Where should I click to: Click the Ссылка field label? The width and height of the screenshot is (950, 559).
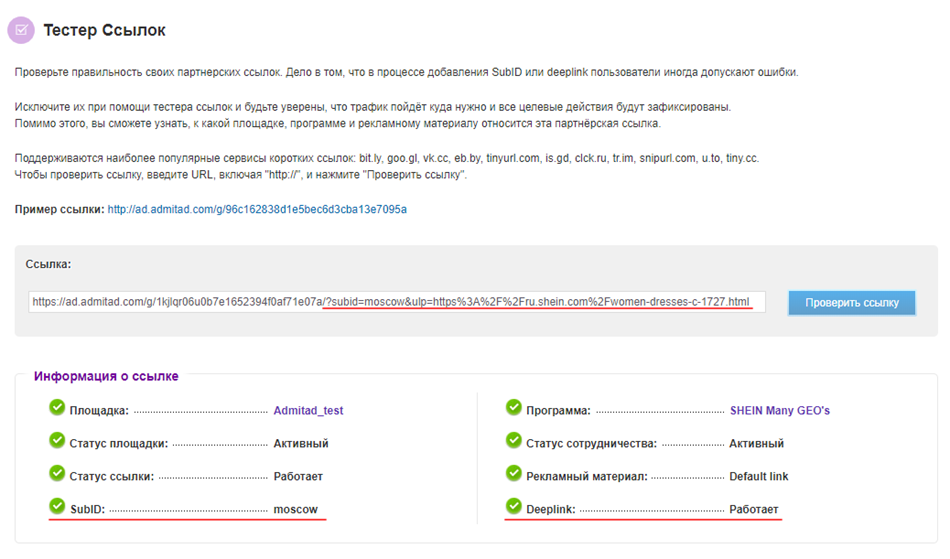(x=49, y=265)
